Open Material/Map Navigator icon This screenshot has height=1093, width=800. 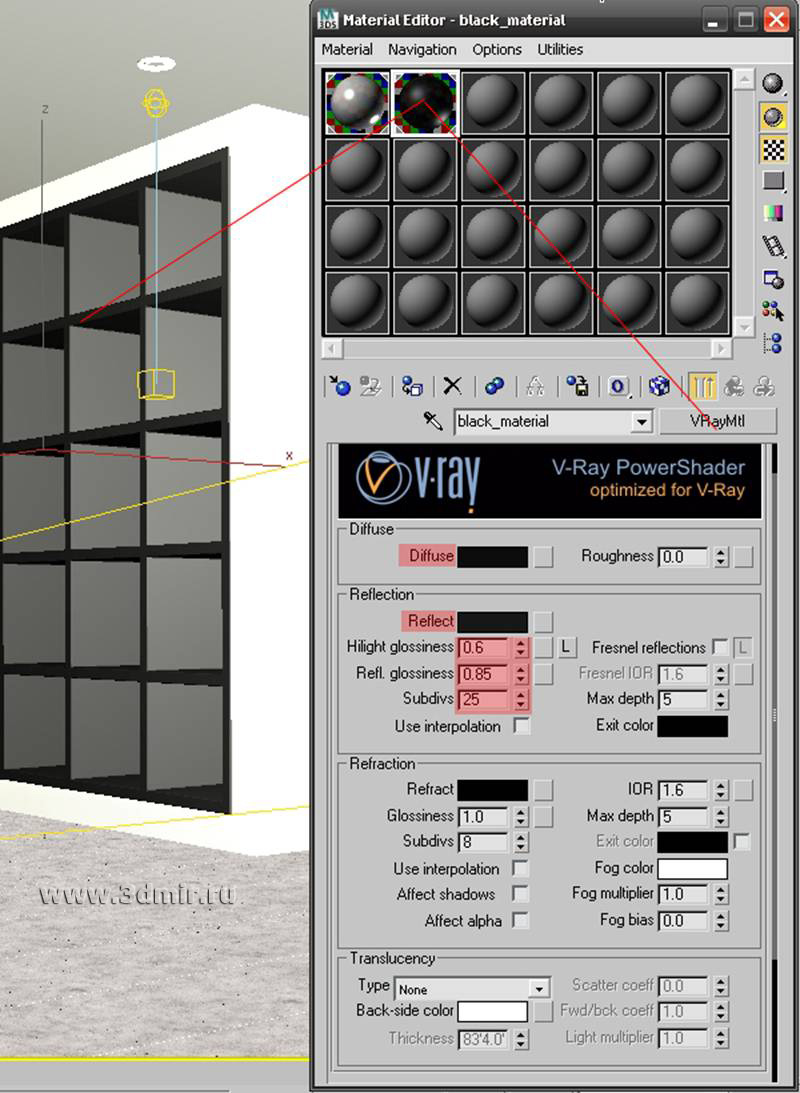point(773,343)
